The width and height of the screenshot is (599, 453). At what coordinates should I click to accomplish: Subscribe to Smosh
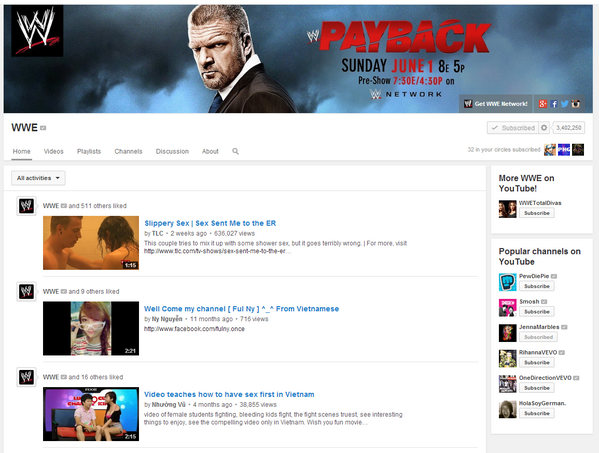(x=537, y=312)
